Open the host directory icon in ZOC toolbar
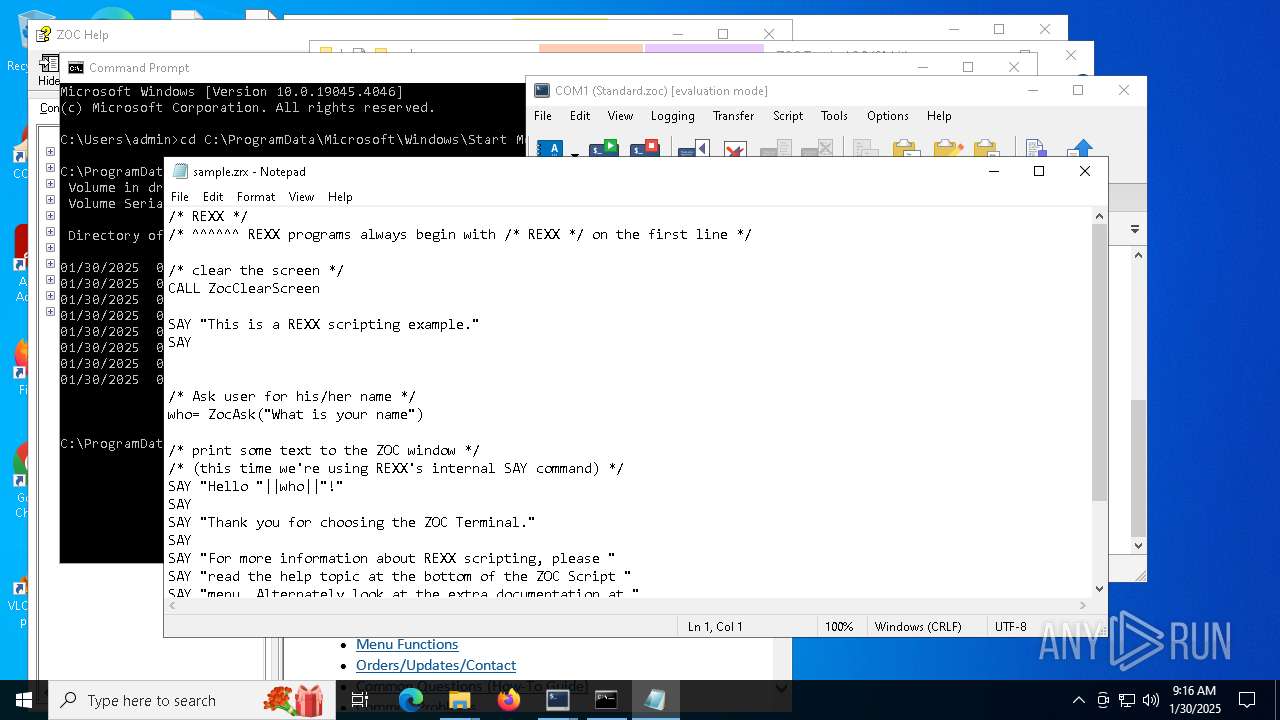1280x720 pixels. tap(551, 150)
